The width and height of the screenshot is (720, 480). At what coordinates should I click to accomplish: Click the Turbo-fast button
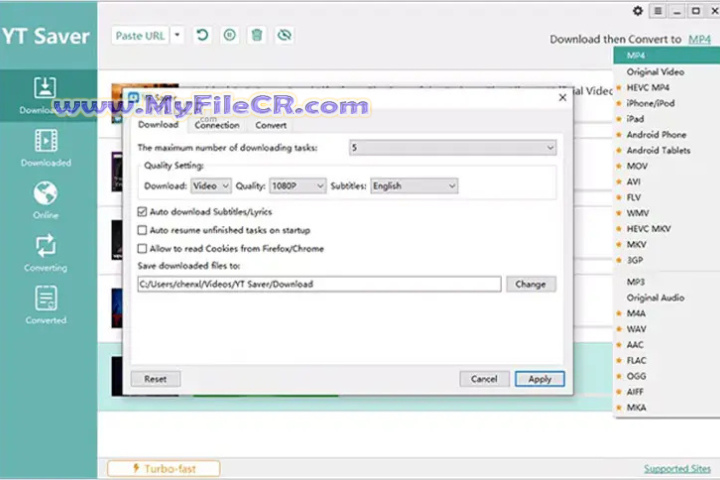163,469
